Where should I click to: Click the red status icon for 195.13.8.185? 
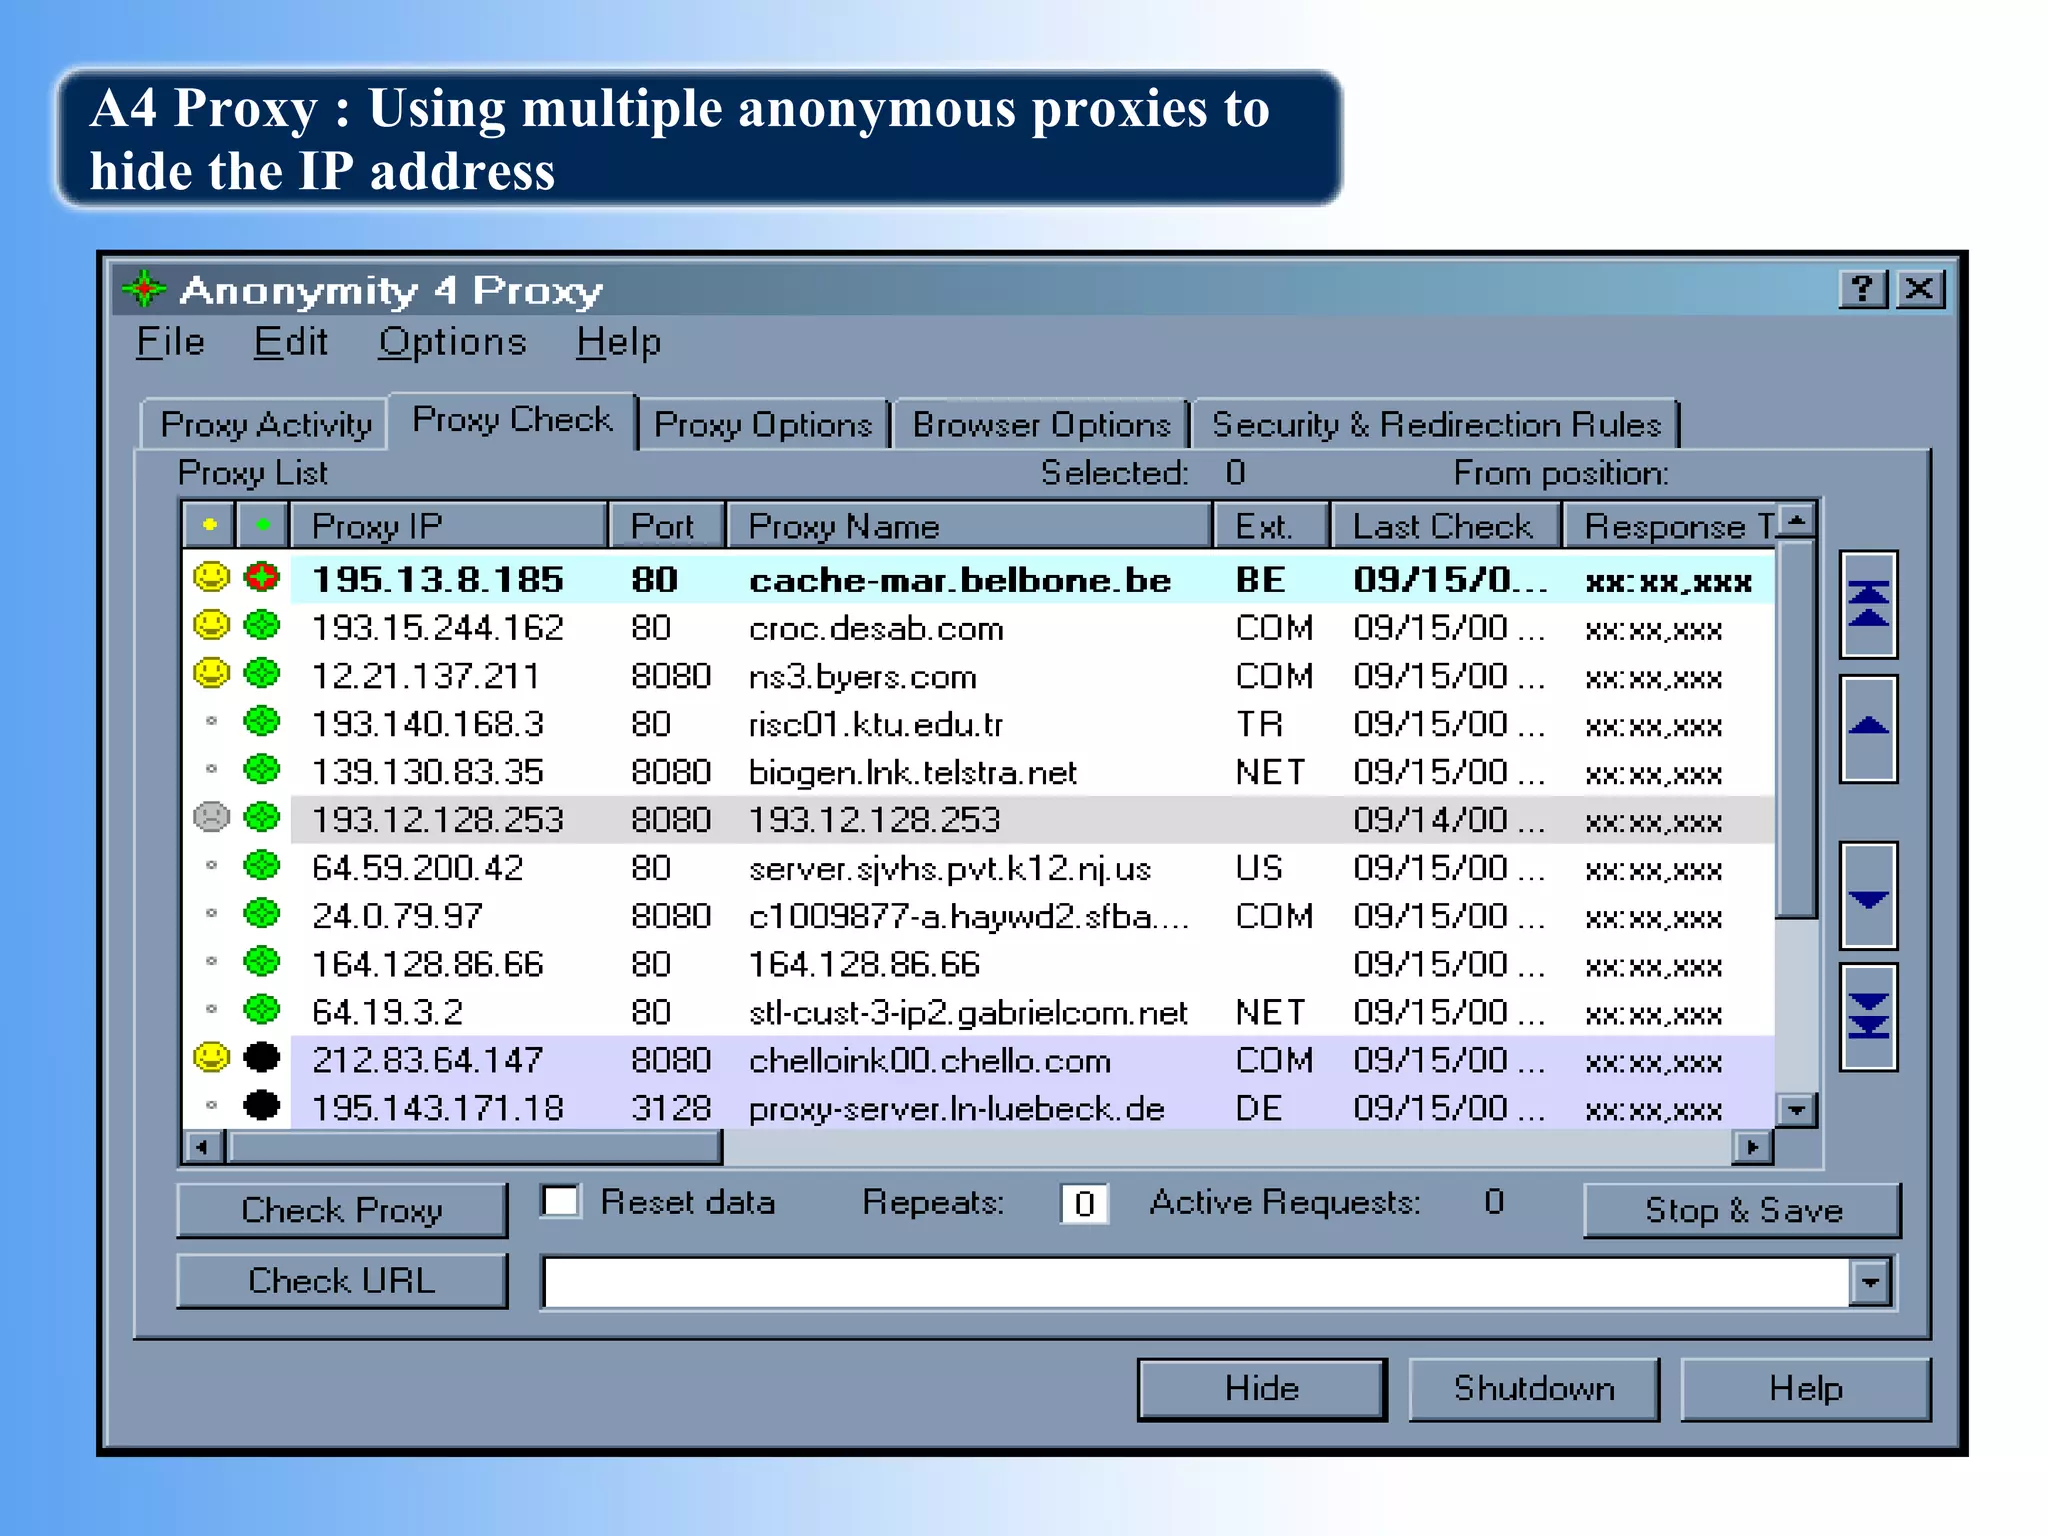point(262,578)
